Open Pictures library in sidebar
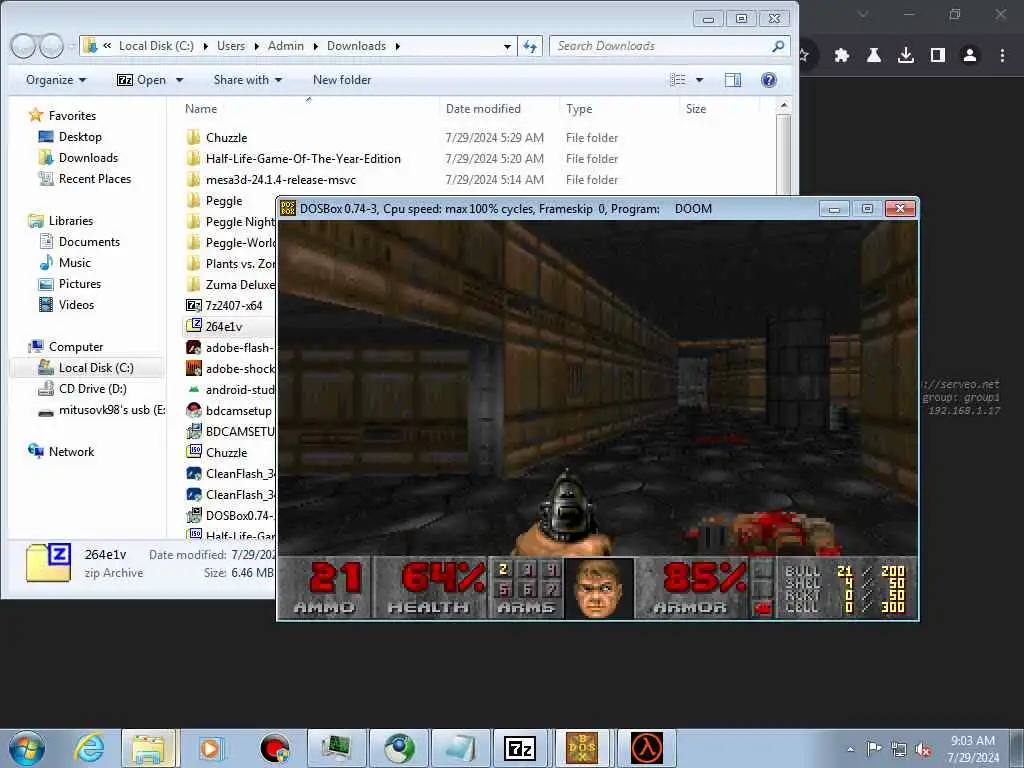 pos(79,283)
